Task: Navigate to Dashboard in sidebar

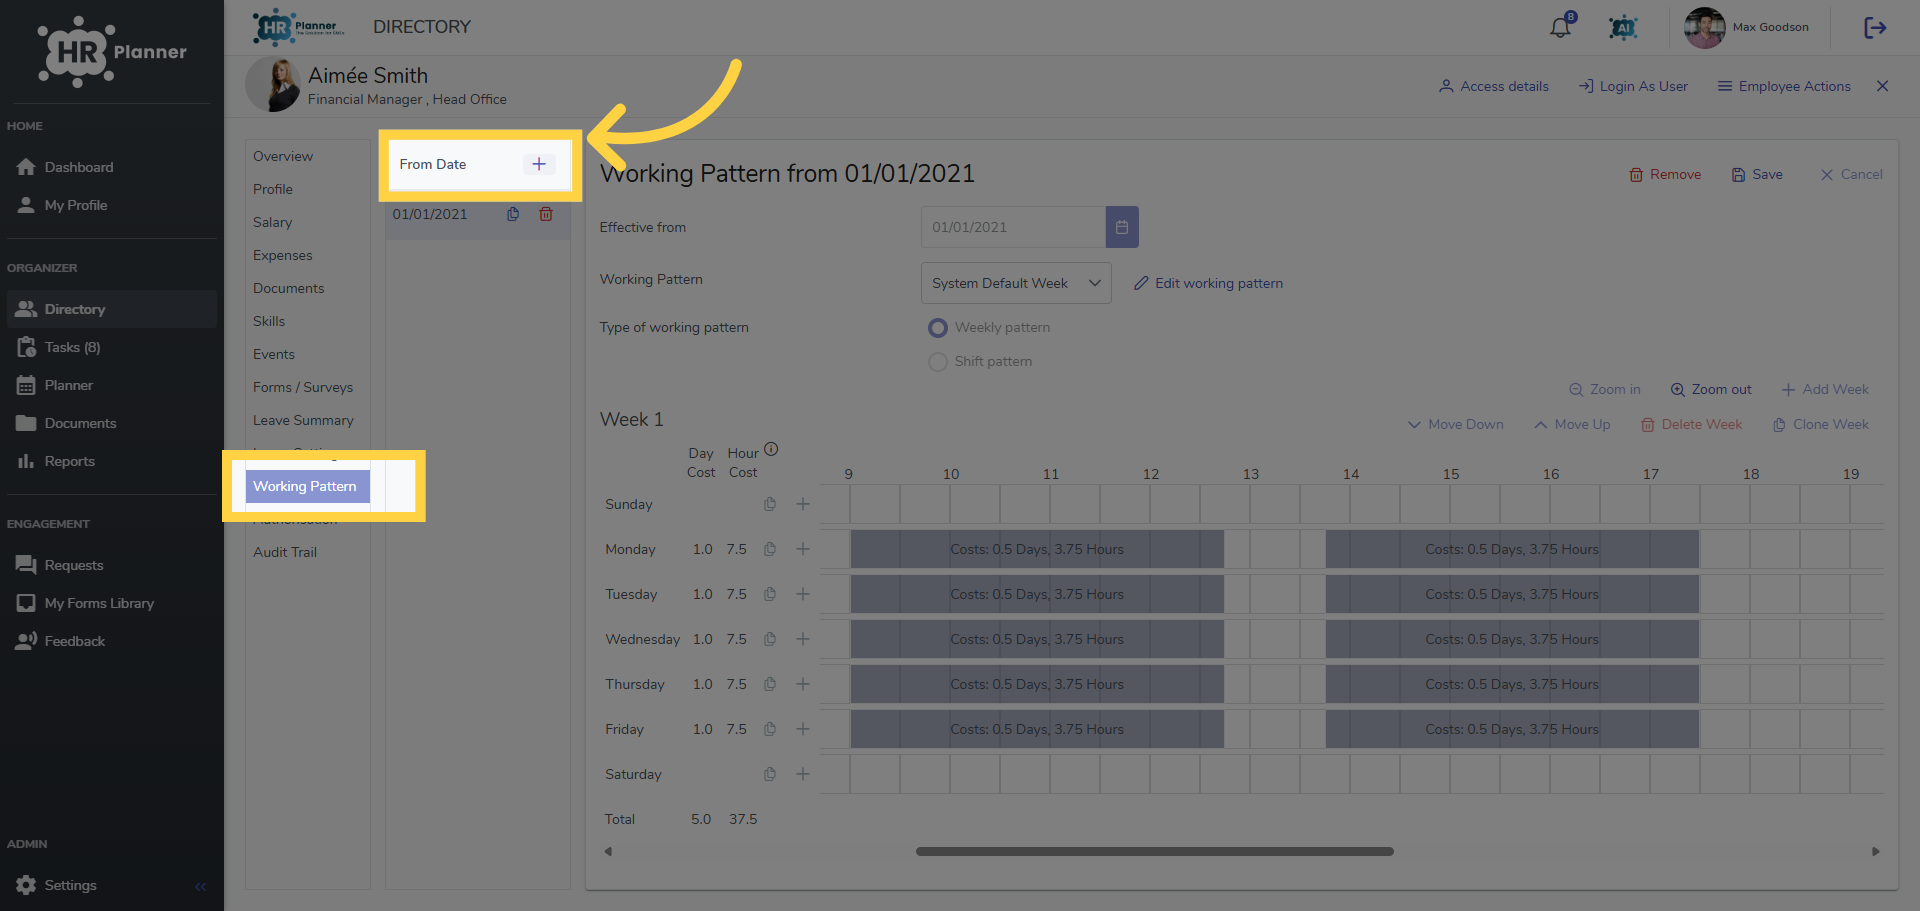Action: pyautogui.click(x=78, y=167)
